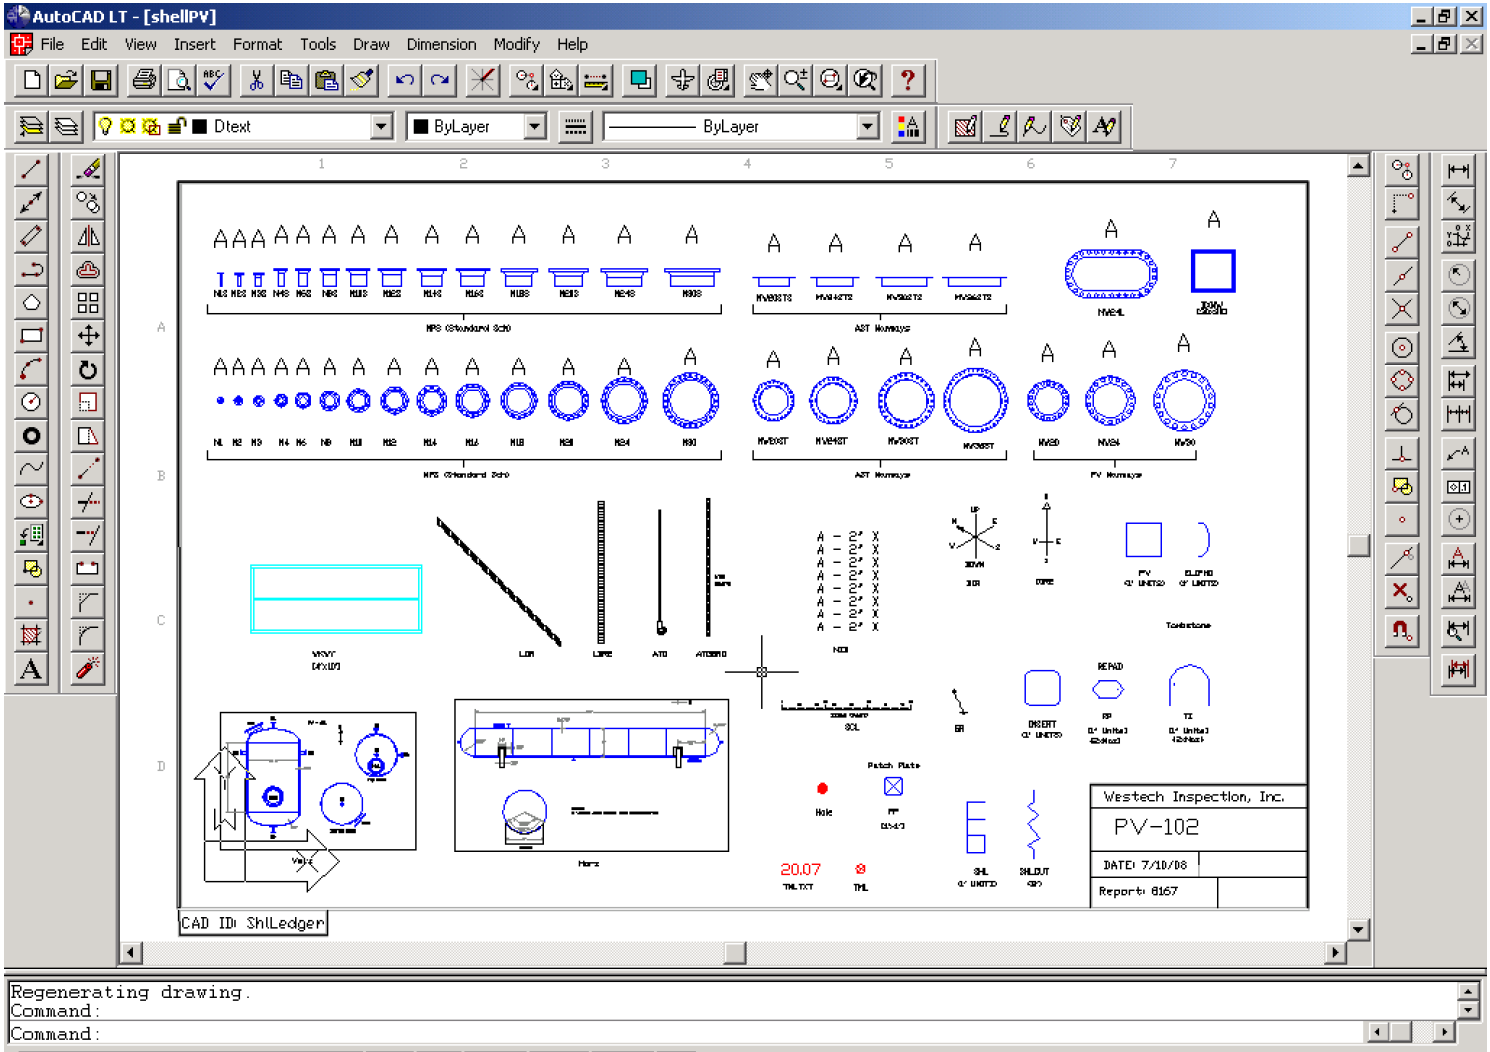Expand the ByLayer color dropdown
The height and width of the screenshot is (1052, 1490).
click(x=535, y=126)
